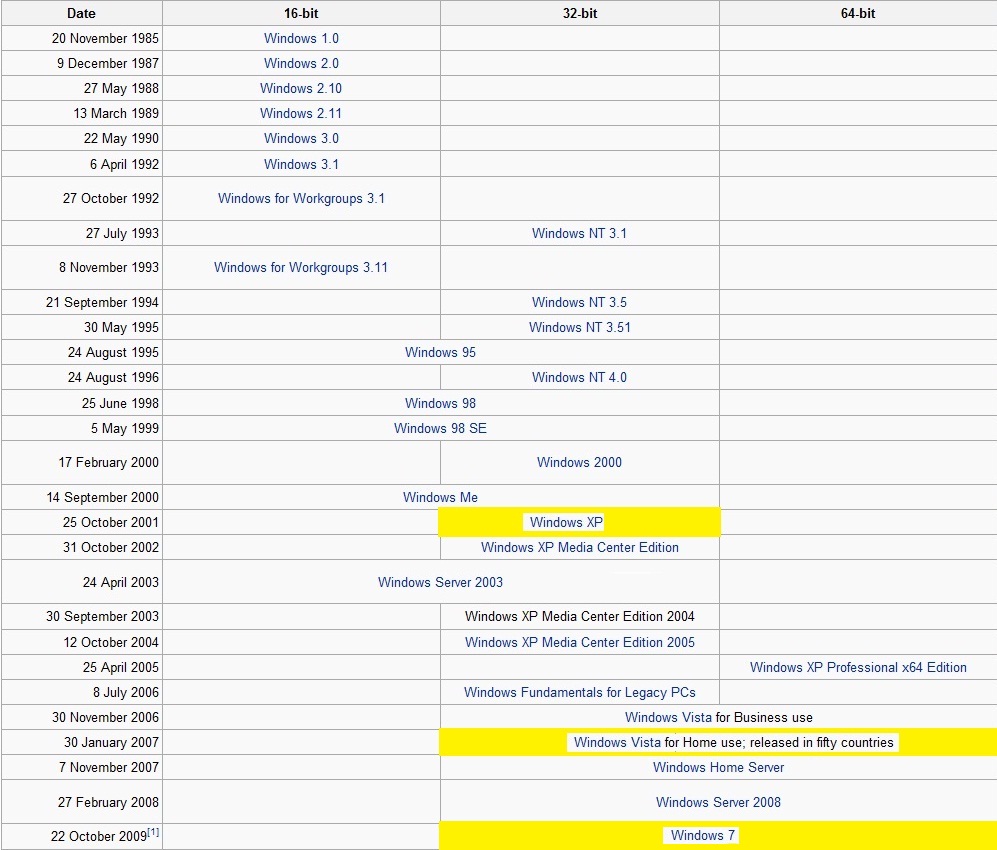Open footnote [1] beside 22 October 2009
997x850 pixels.
(153, 832)
